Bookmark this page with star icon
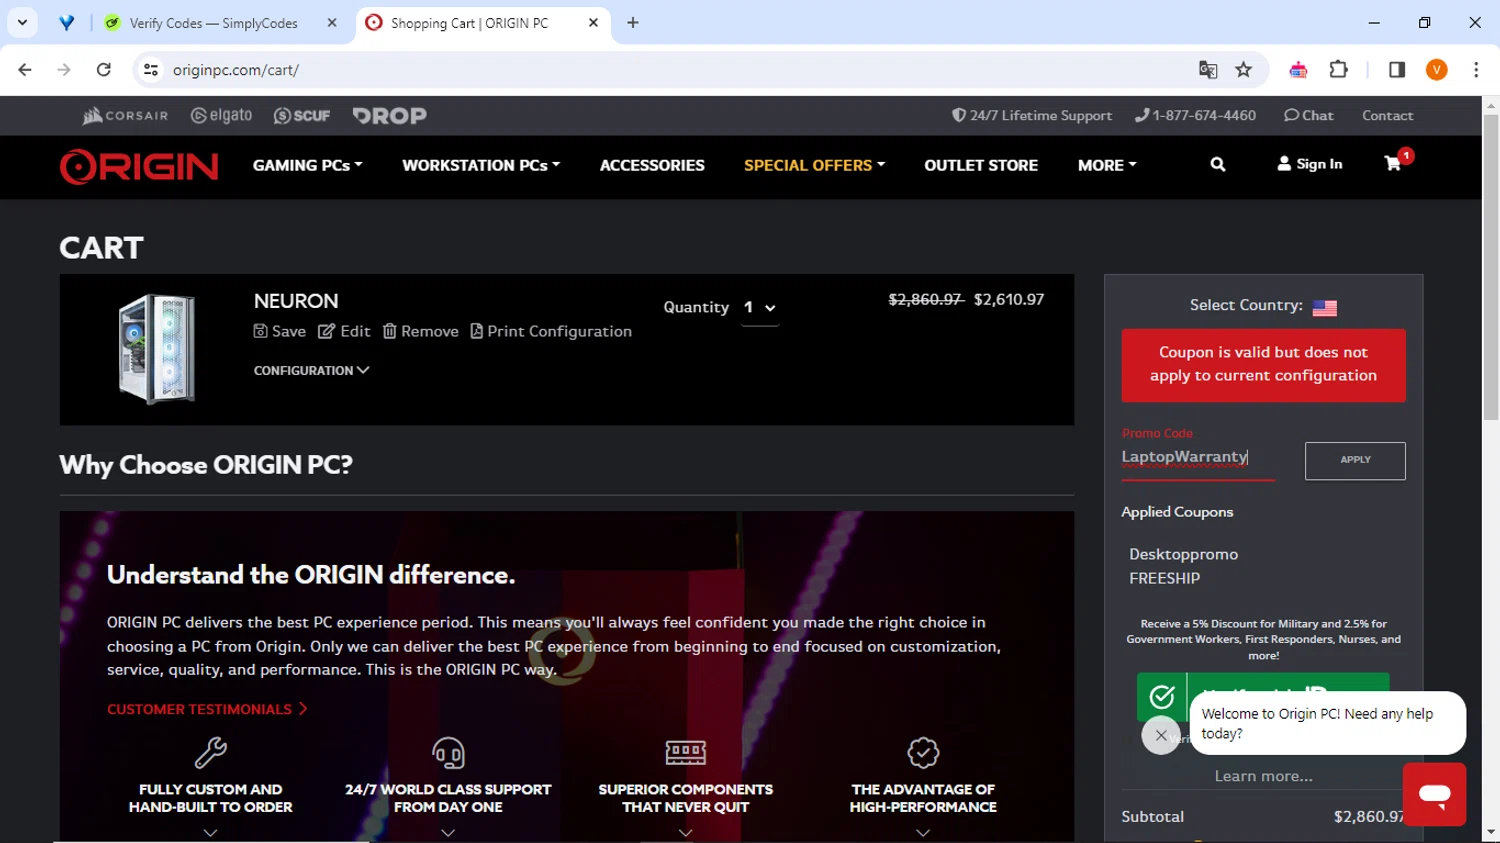 (1243, 70)
